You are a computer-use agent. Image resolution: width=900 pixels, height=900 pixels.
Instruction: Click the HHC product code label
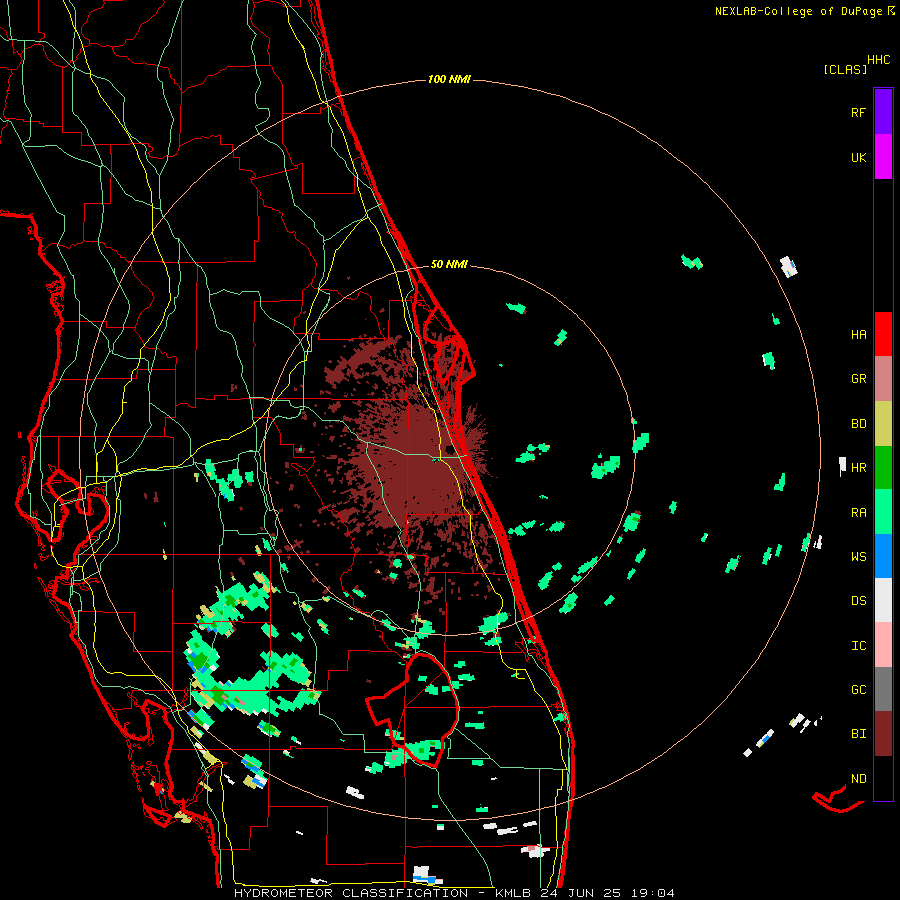tap(878, 60)
